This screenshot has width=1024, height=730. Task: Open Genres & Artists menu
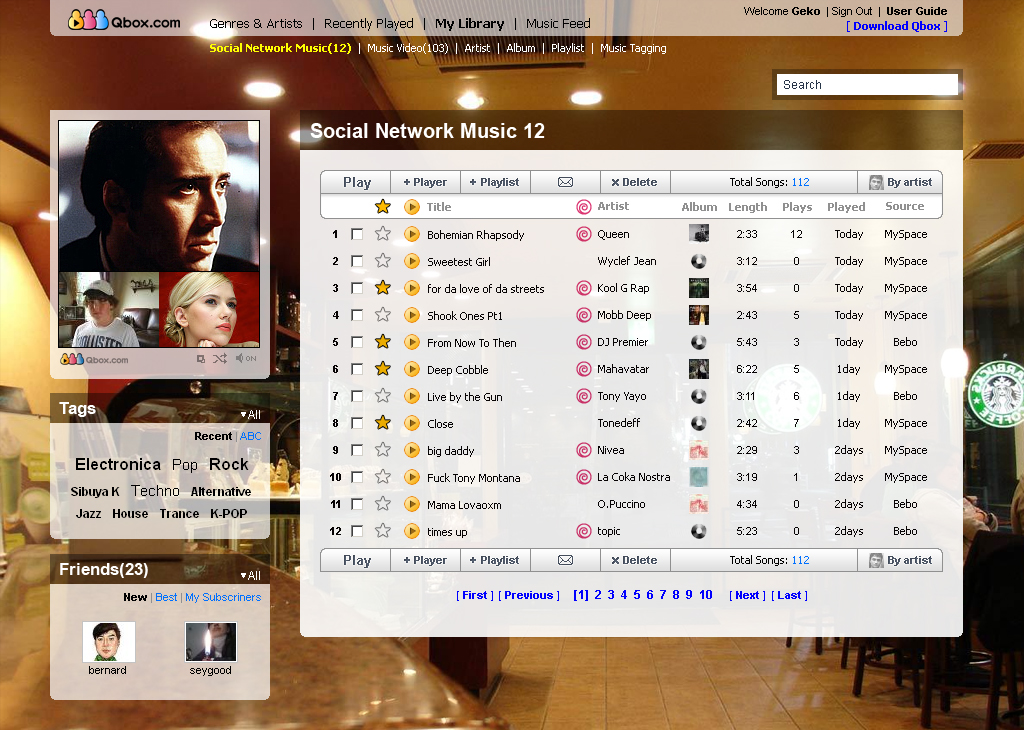point(256,24)
